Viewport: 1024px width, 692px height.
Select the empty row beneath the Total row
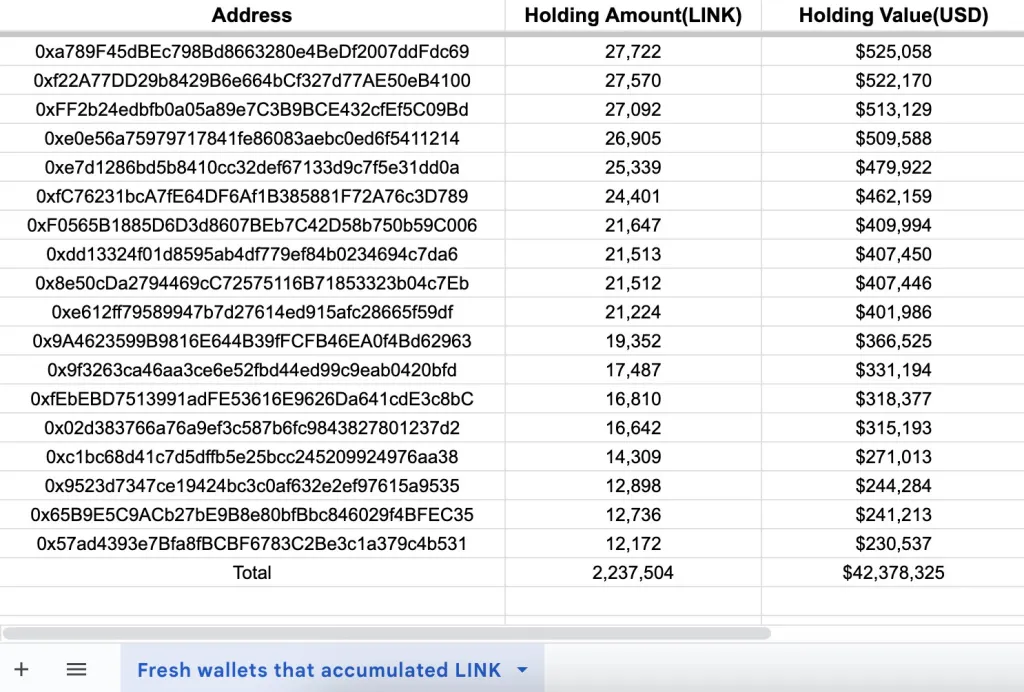tap(251, 601)
